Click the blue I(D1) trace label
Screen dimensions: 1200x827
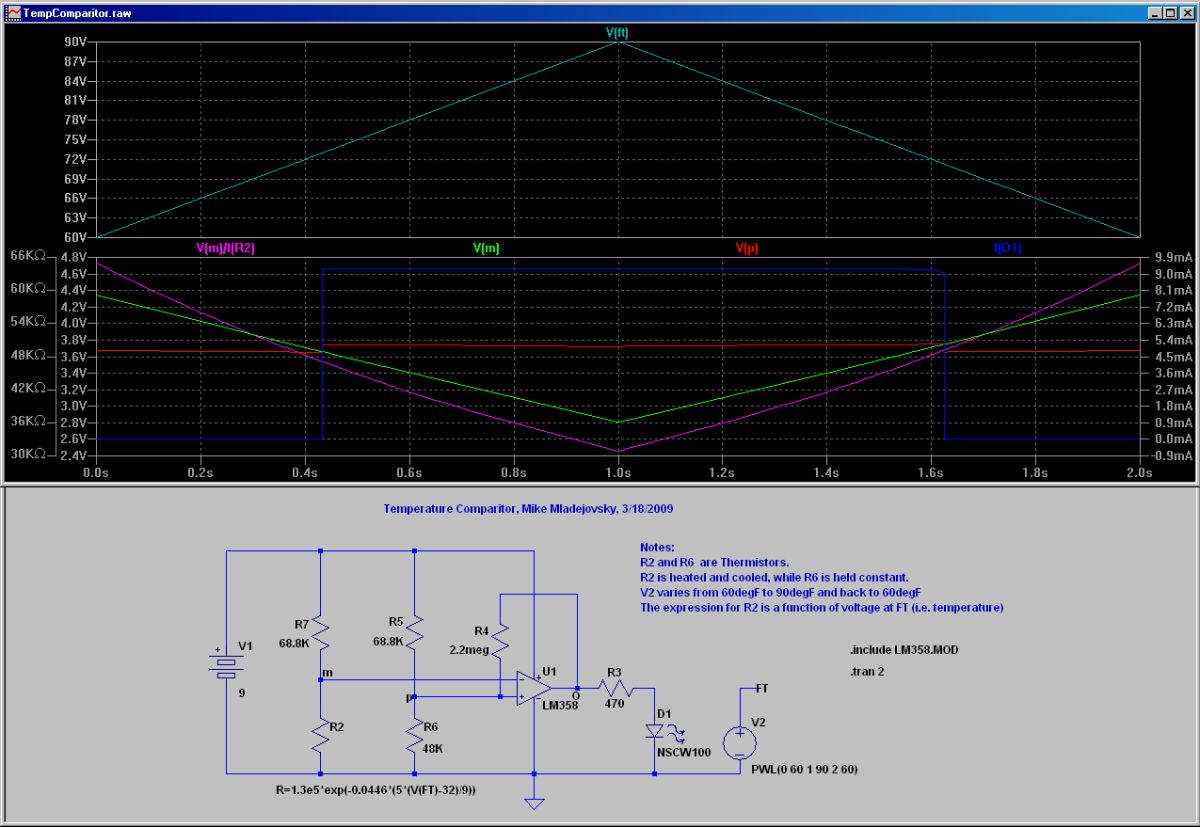click(1008, 247)
